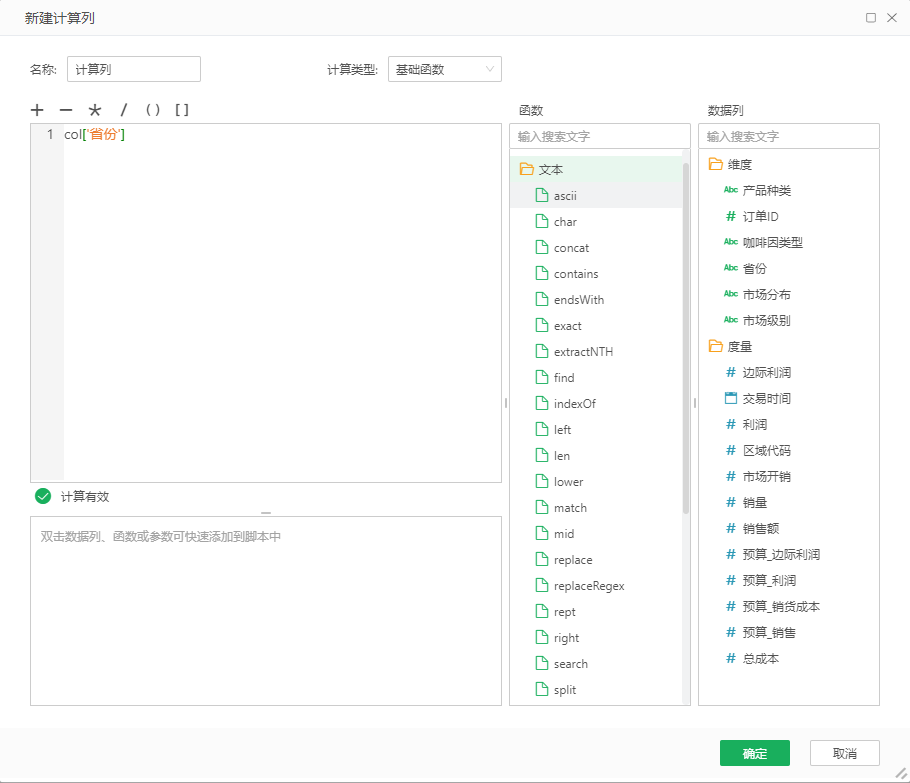Collapse the 维度 folder
910x783 pixels.
click(x=716, y=165)
